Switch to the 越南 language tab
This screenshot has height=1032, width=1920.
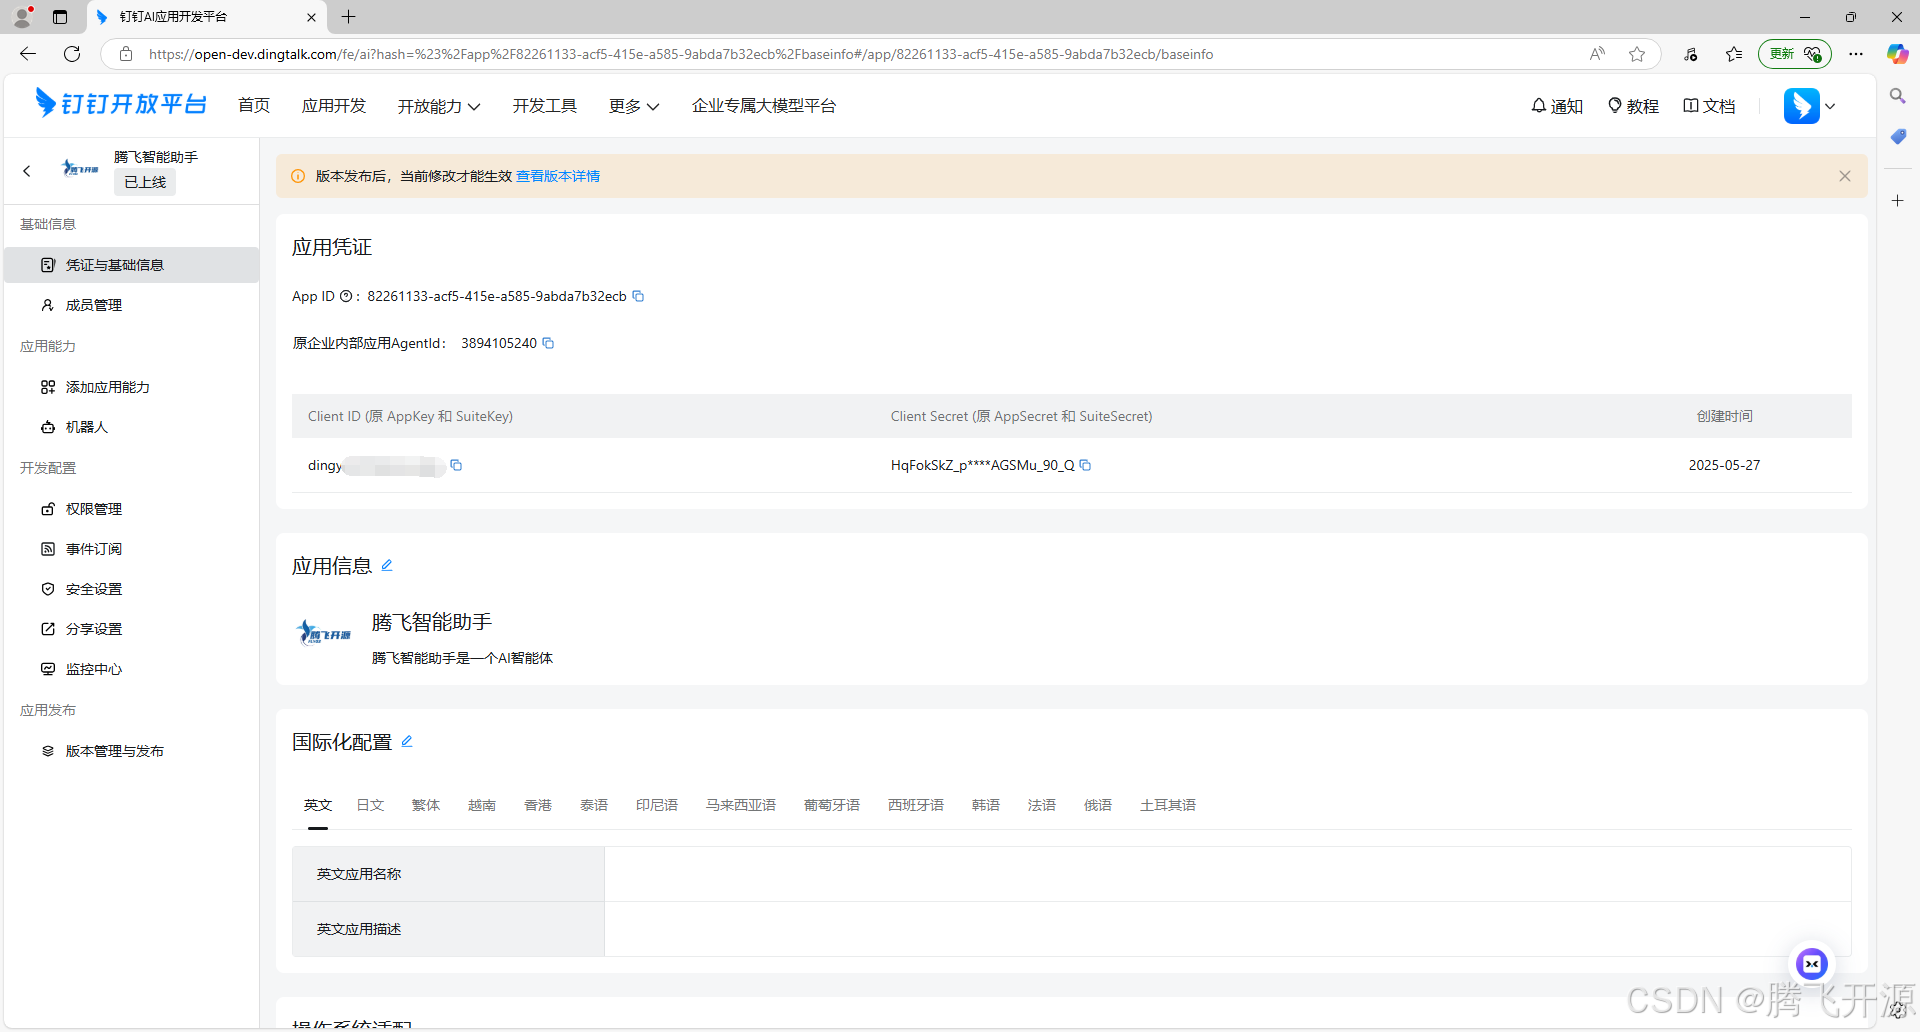tap(482, 805)
